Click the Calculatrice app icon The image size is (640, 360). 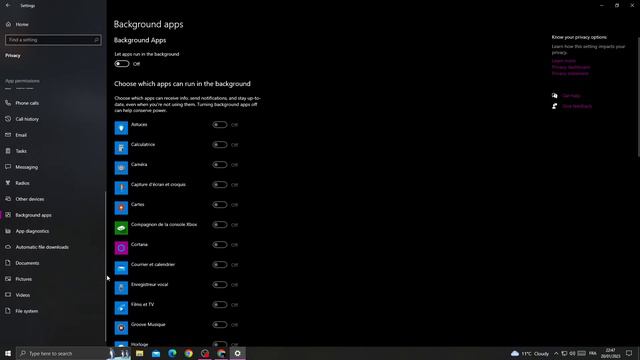(121, 148)
